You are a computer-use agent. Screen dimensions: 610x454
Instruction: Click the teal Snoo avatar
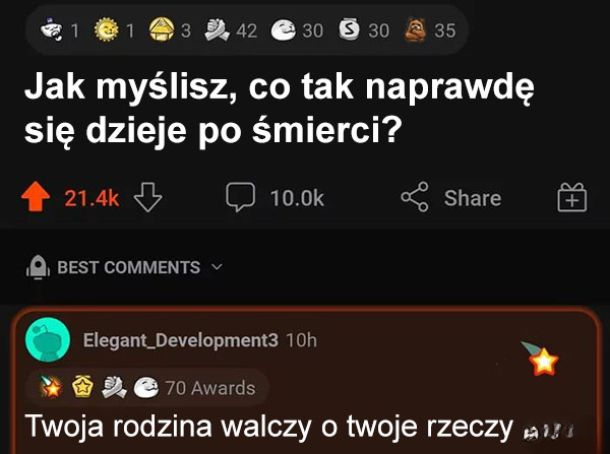tap(48, 340)
